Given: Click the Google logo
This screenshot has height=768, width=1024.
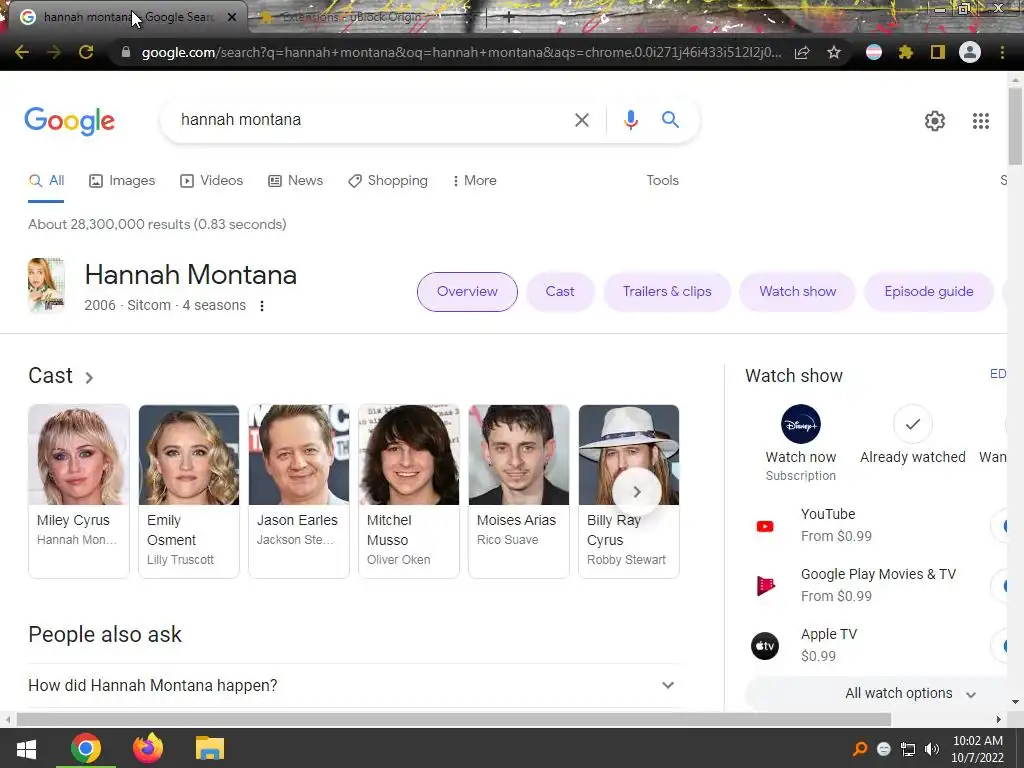Looking at the screenshot, I should [70, 121].
